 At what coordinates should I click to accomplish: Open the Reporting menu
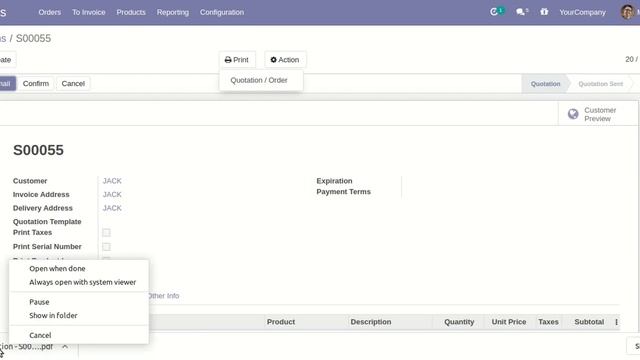click(173, 12)
